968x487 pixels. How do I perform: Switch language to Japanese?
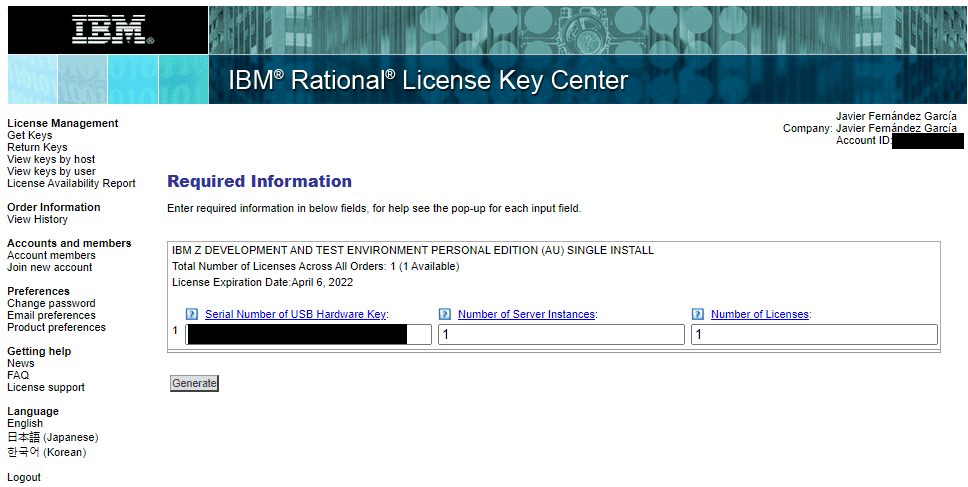click(52, 438)
